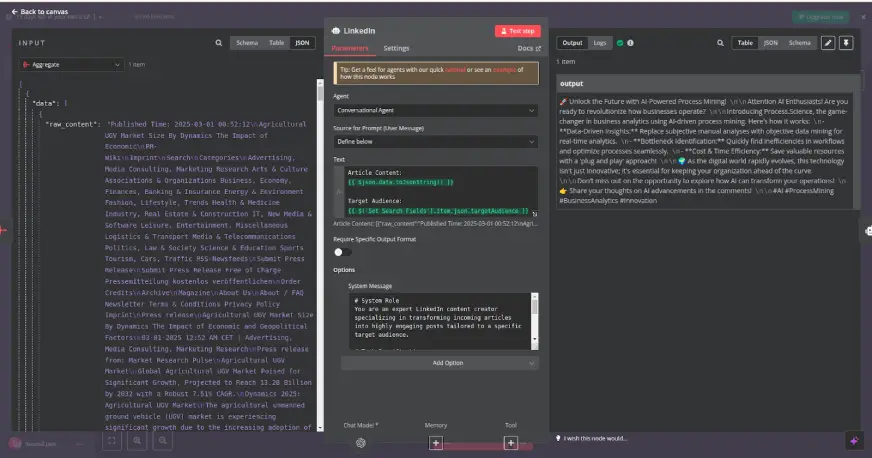Click the search icon in the INPUT panel
The image size is (872, 458).
(219, 43)
